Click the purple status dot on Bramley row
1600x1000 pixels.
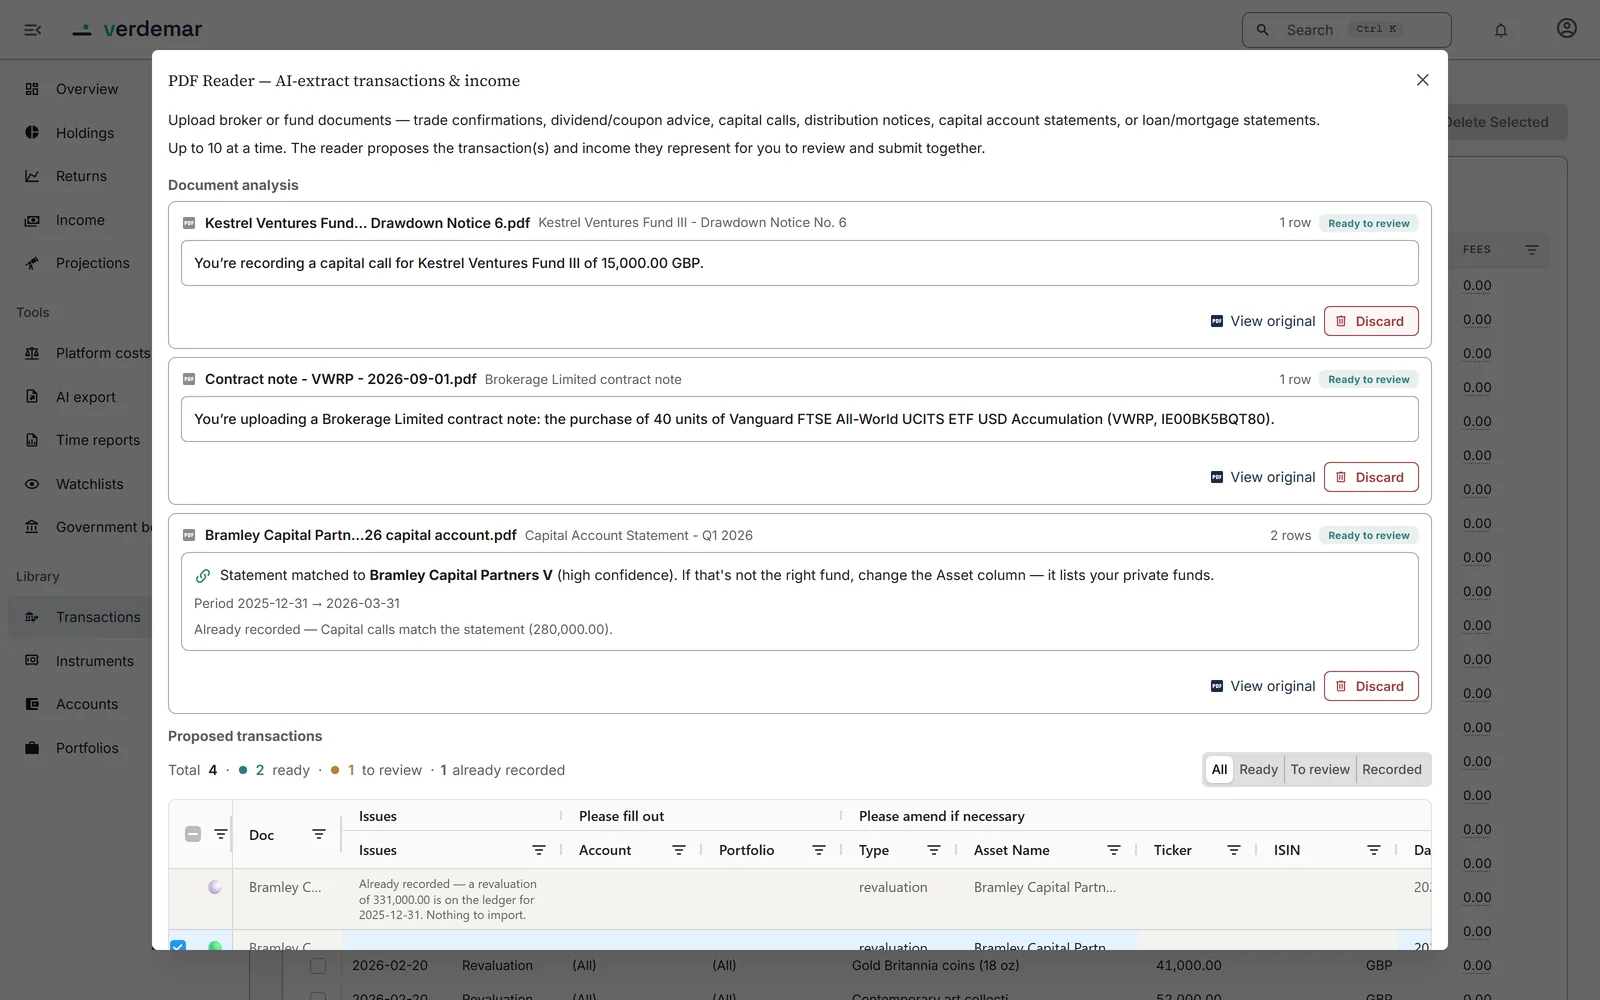pyautogui.click(x=215, y=887)
